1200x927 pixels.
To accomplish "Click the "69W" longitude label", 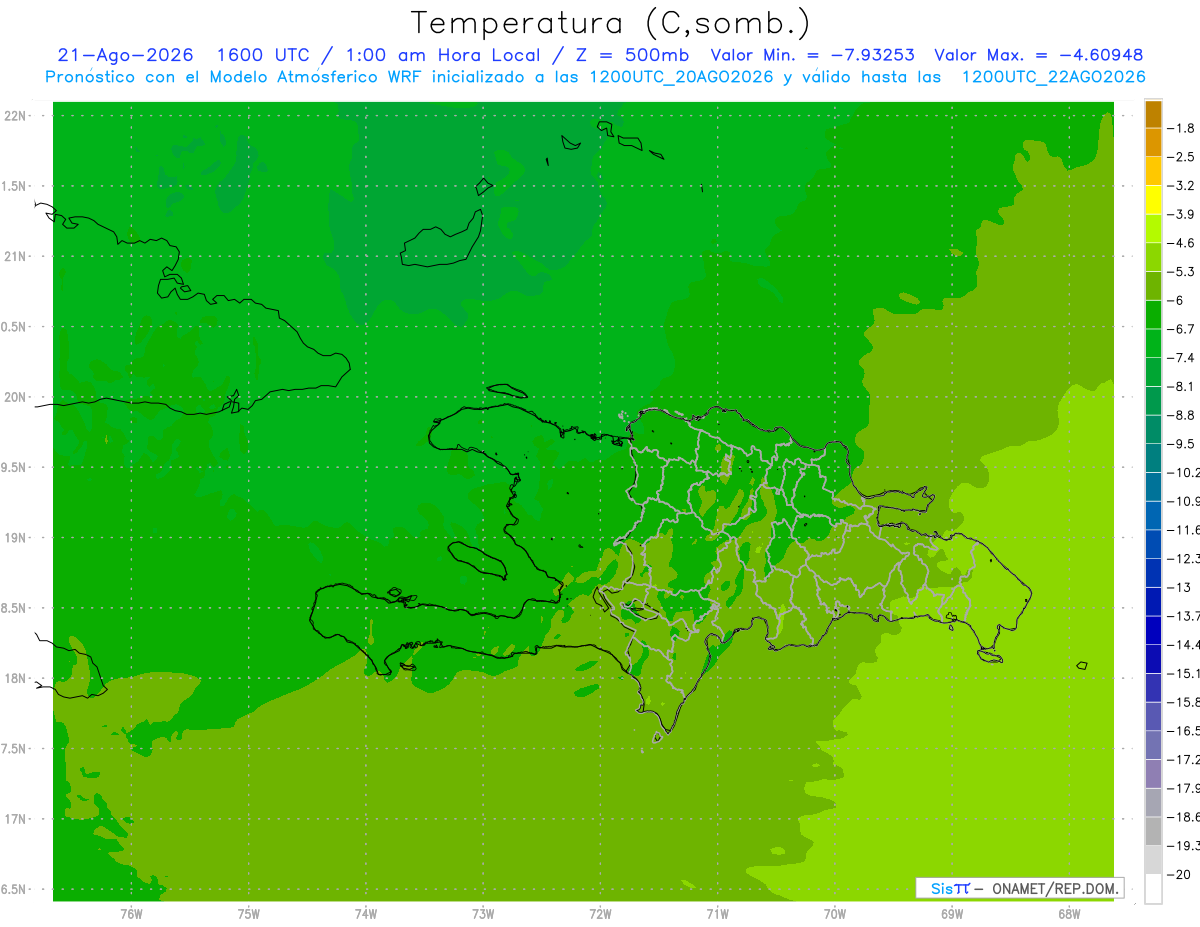I will (x=952, y=914).
